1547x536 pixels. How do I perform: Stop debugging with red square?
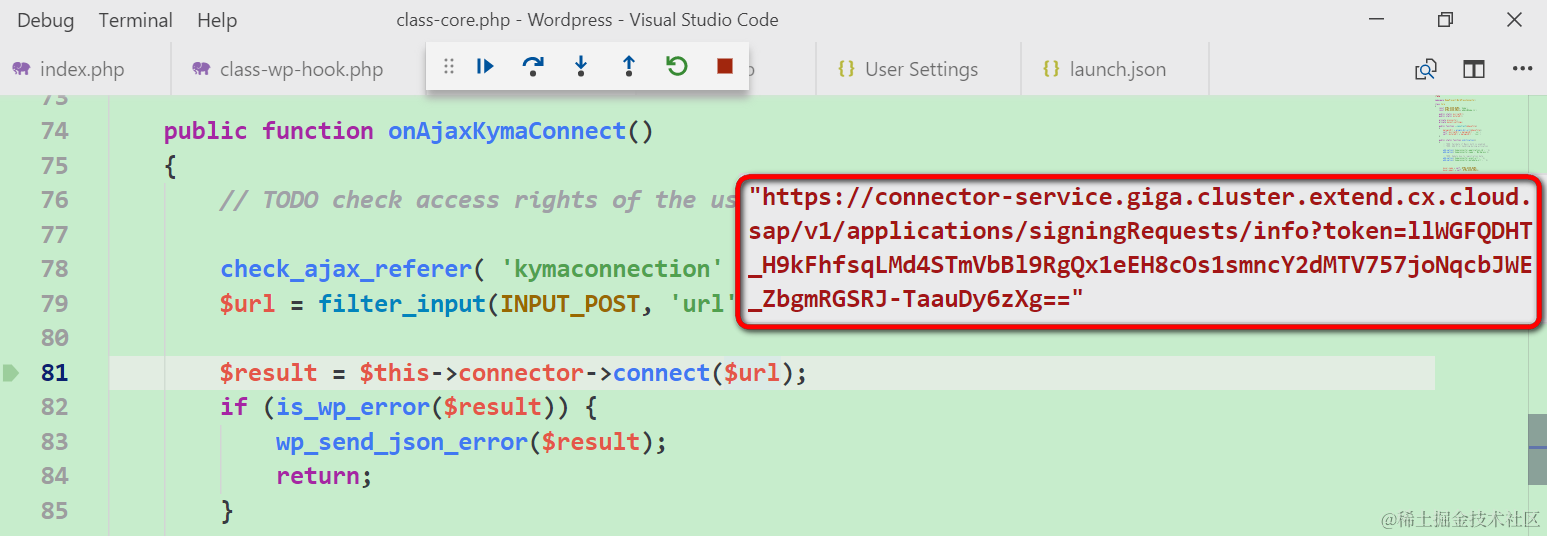coord(725,67)
